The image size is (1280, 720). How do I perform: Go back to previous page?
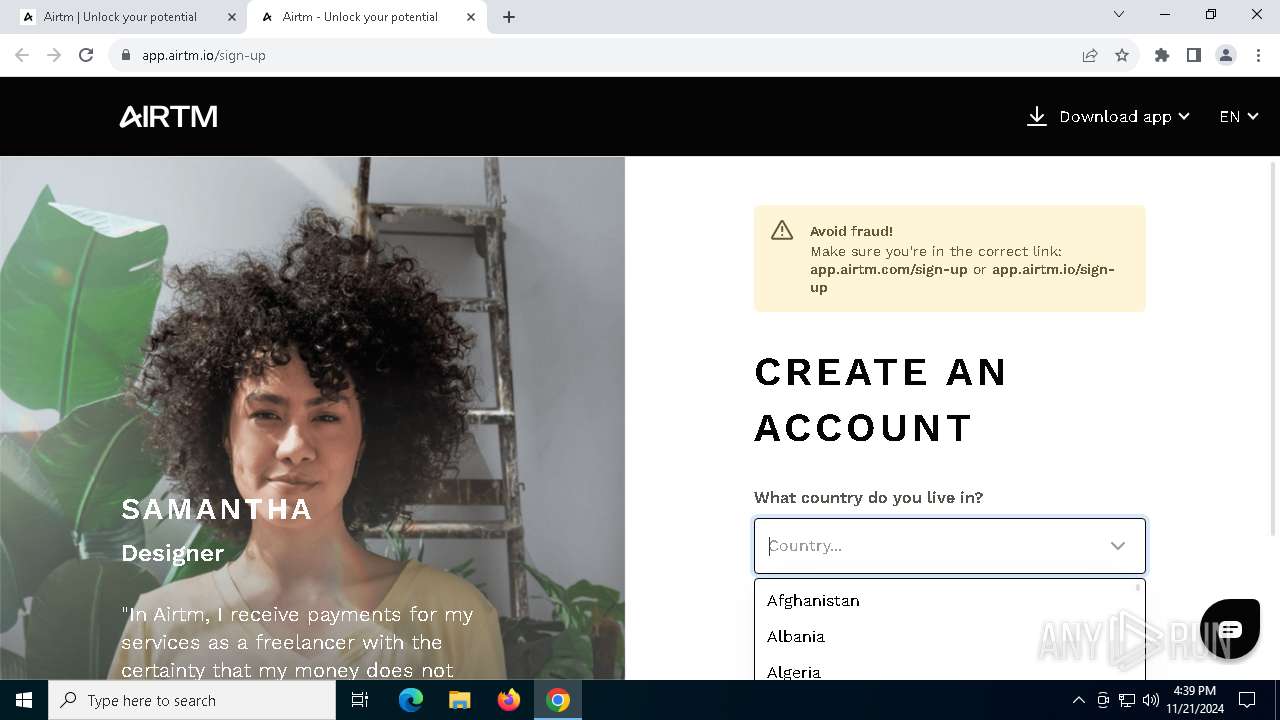coord(22,55)
